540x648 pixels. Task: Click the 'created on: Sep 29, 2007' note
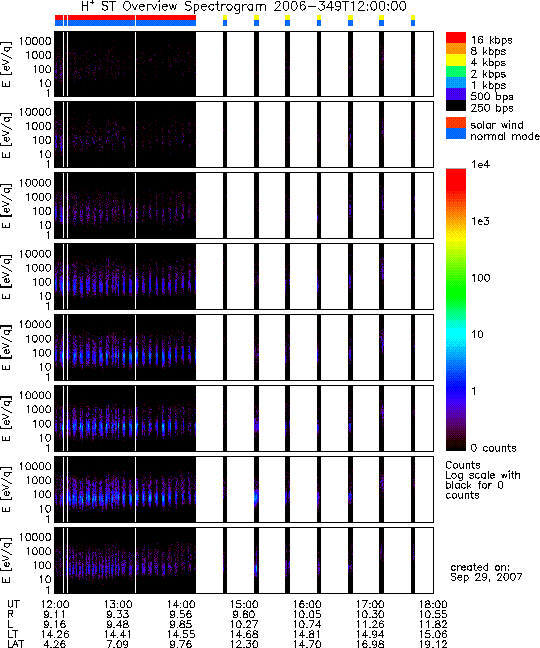click(x=486, y=572)
